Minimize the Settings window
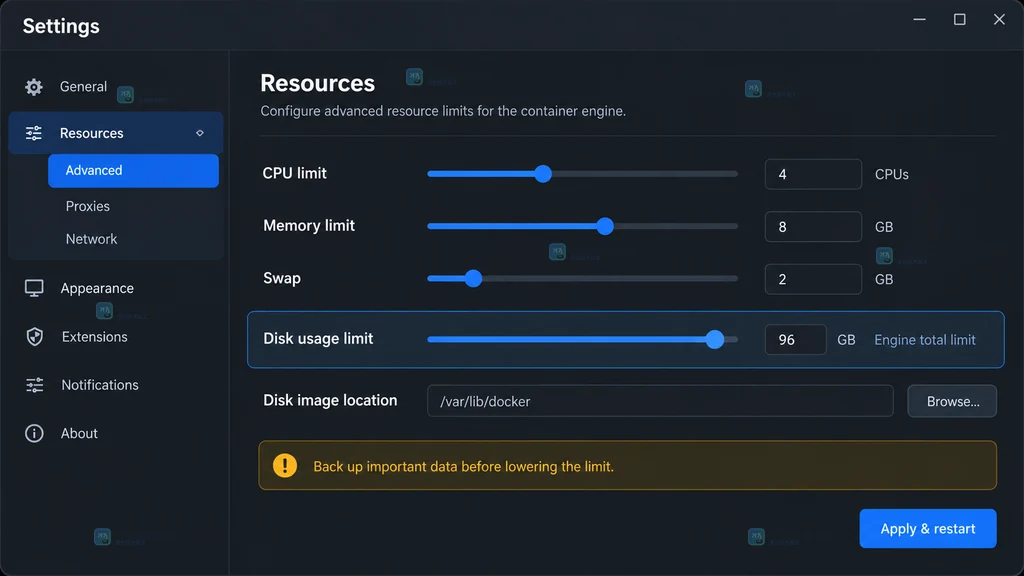Screen dimensions: 1024x576 920,20
